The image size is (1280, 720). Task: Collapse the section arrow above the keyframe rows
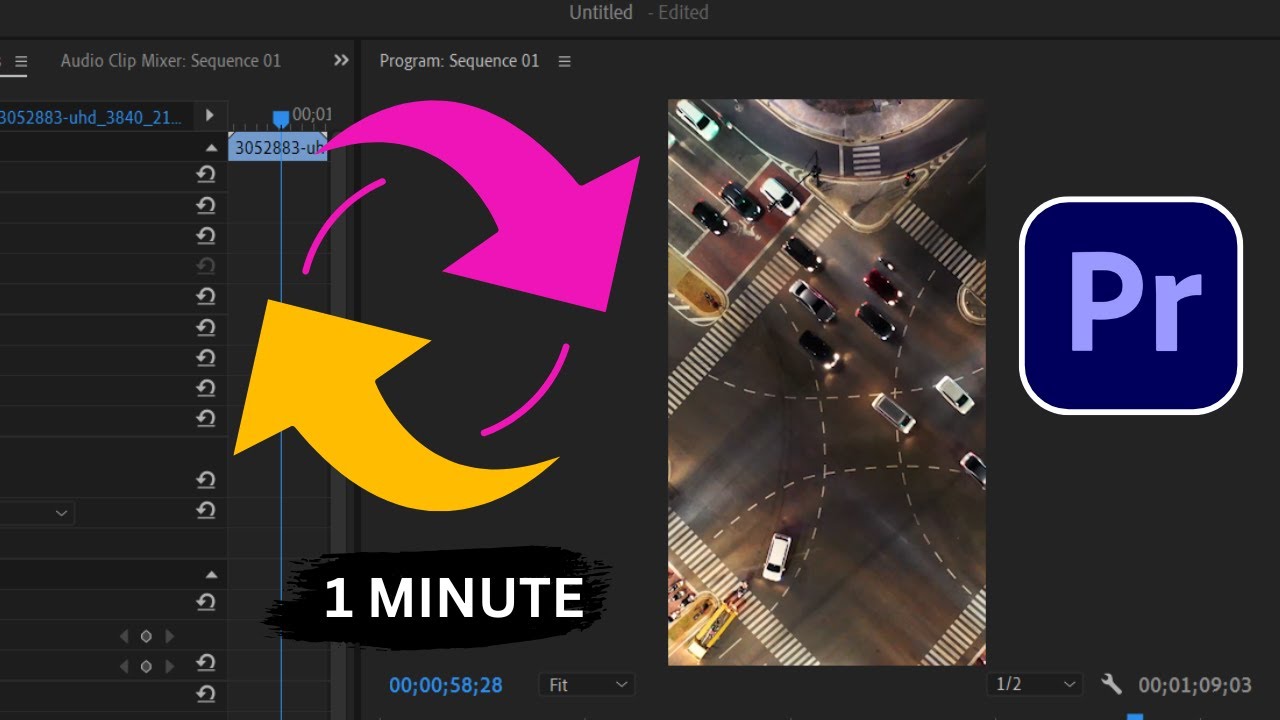[211, 575]
